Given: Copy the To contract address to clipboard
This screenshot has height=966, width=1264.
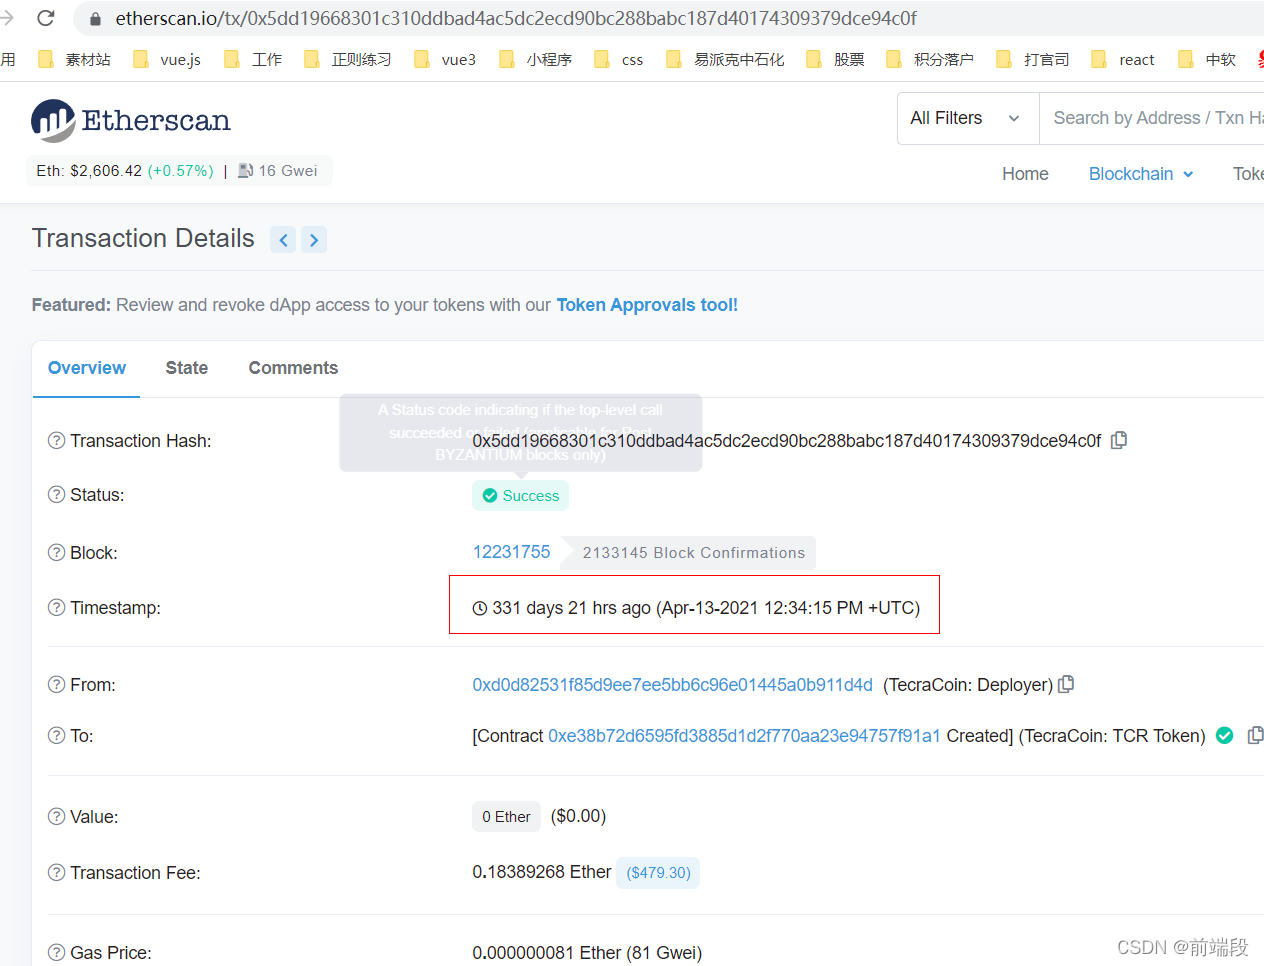Looking at the screenshot, I should click(1255, 735).
